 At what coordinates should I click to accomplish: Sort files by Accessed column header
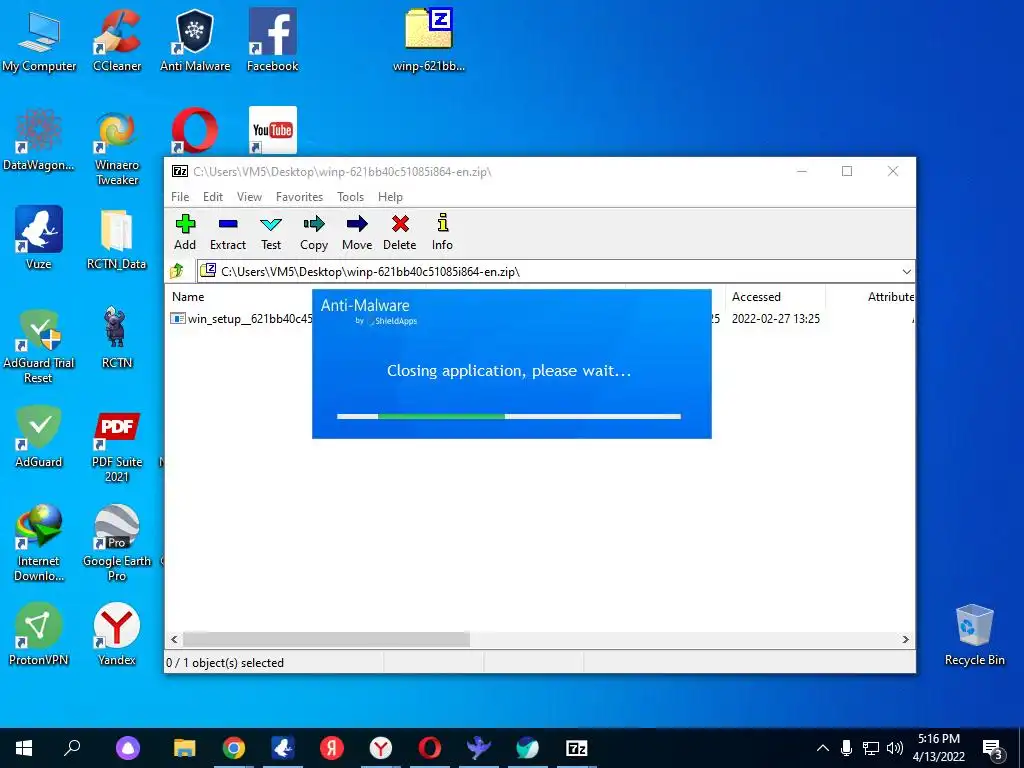[756, 296]
